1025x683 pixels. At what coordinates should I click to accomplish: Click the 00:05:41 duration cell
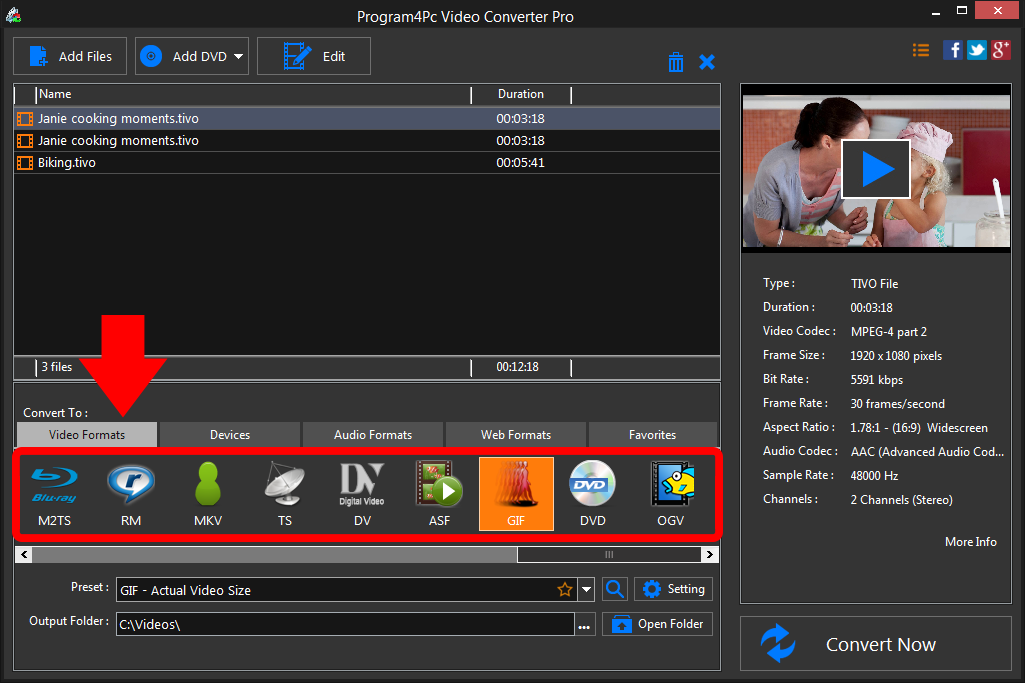coord(520,163)
